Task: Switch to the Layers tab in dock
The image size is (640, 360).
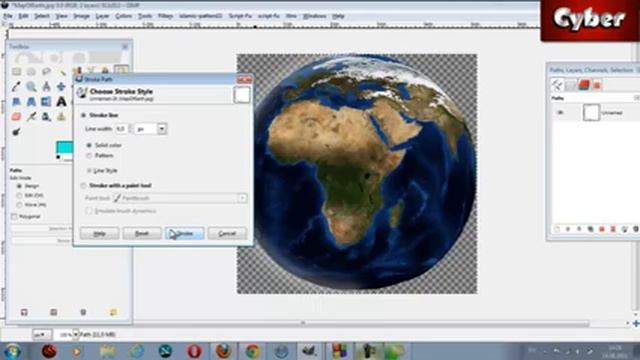Action: (571, 85)
